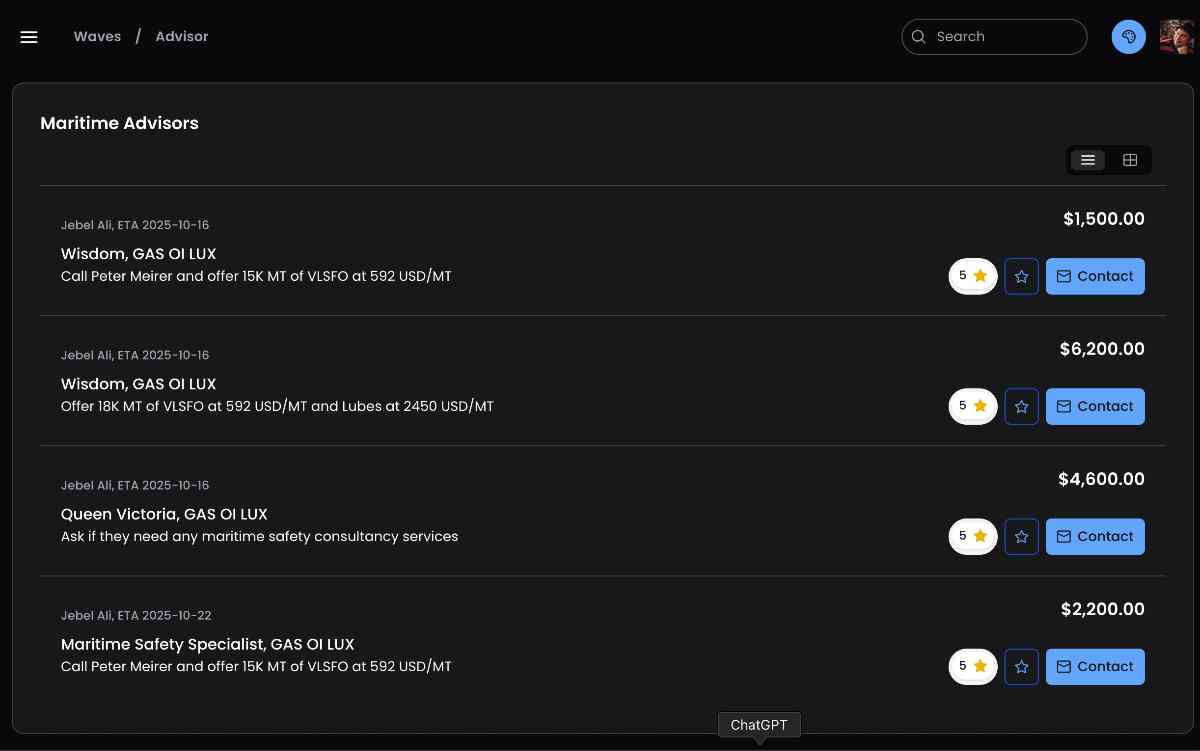Open the hamburger navigation menu
The width and height of the screenshot is (1200, 751).
[29, 37]
